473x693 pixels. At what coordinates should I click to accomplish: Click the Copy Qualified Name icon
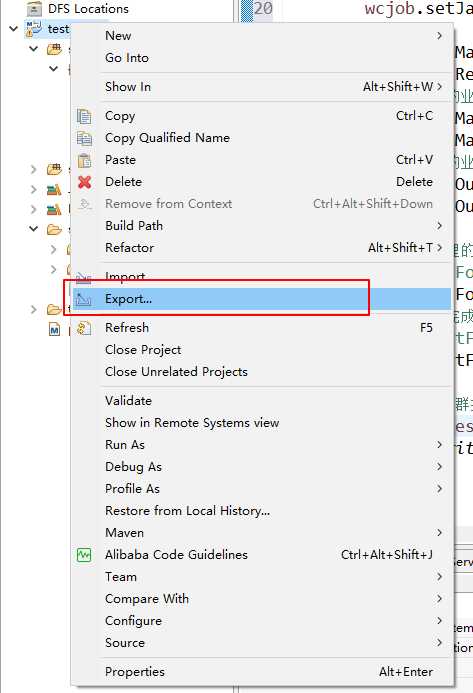(x=84, y=138)
